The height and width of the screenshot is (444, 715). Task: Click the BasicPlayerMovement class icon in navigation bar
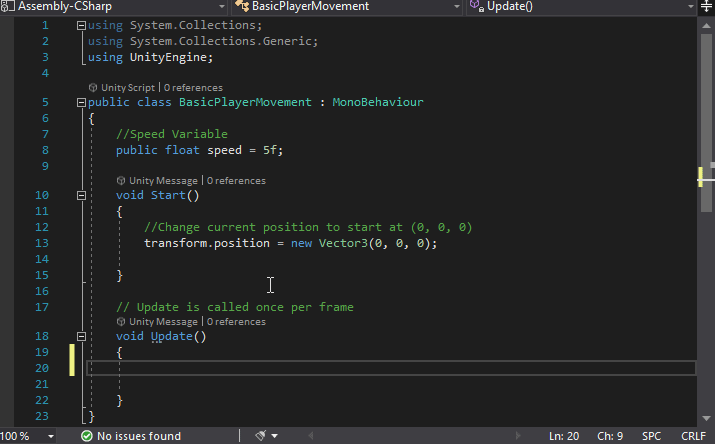[x=242, y=6]
